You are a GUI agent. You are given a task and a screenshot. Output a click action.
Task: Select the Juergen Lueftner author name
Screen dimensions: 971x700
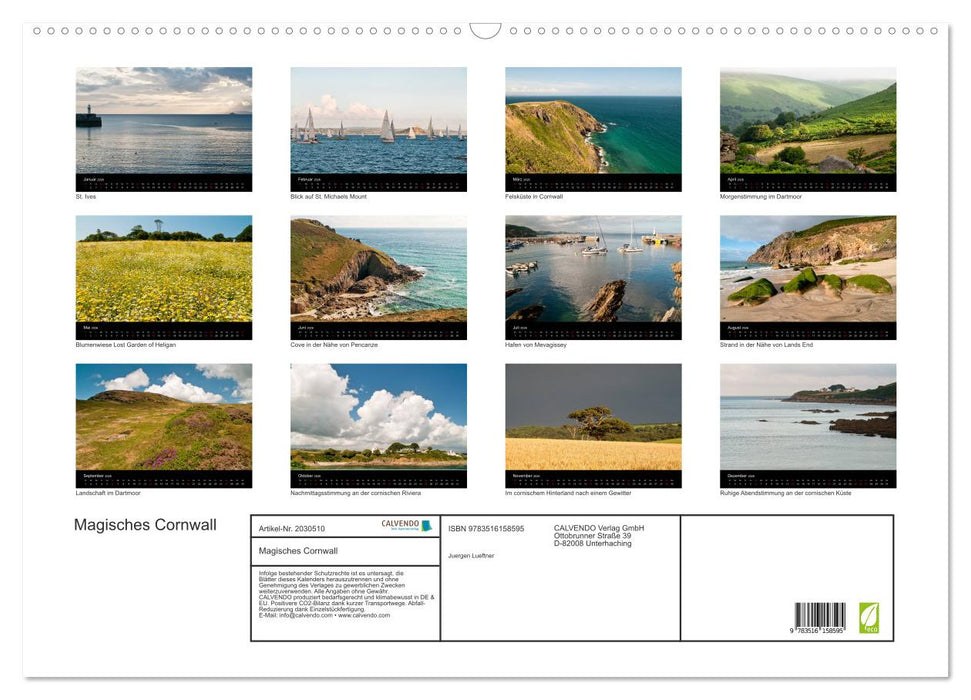[471, 553]
